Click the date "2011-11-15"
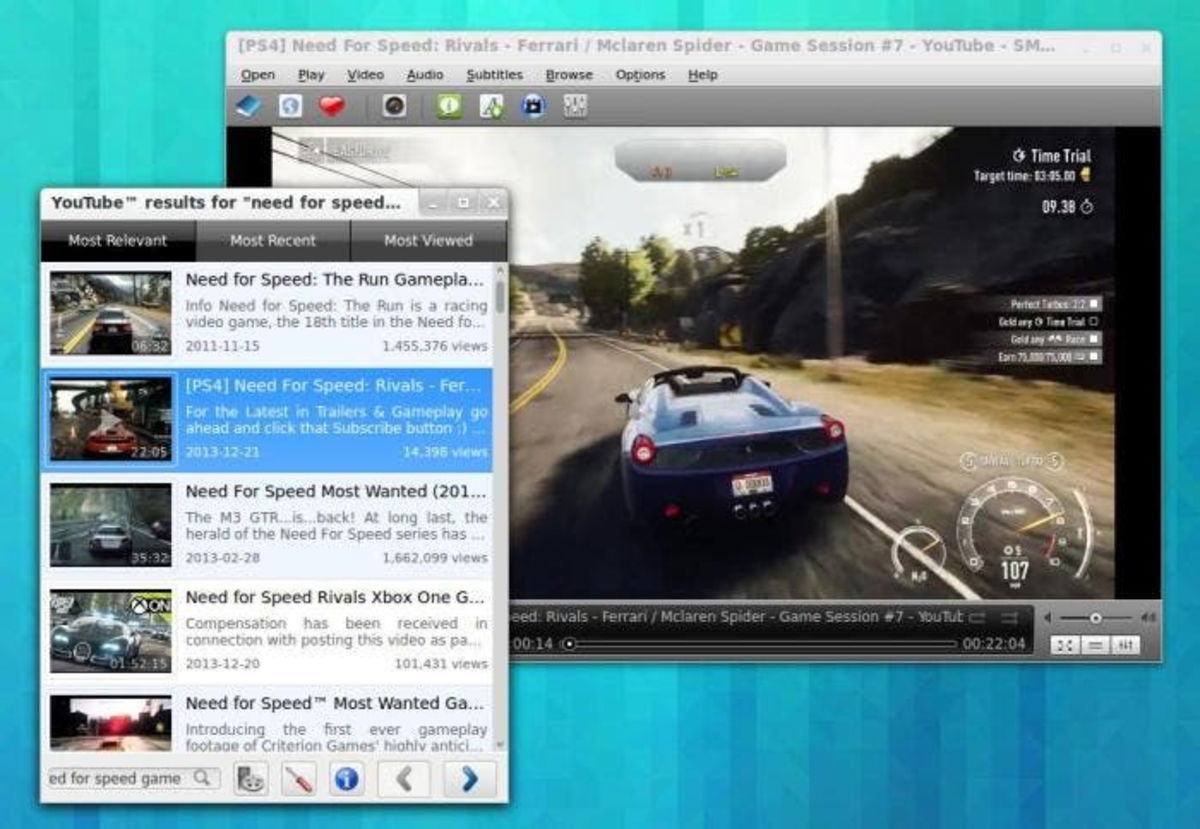Screen dimensions: 1200x829 click(222, 346)
